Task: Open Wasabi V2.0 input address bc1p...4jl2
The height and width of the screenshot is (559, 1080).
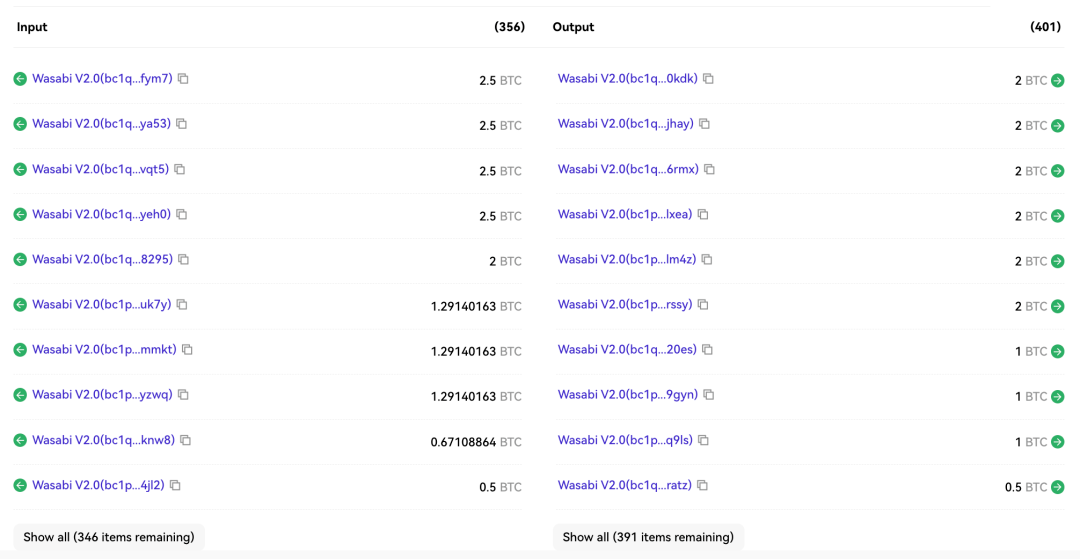Action: click(98, 485)
